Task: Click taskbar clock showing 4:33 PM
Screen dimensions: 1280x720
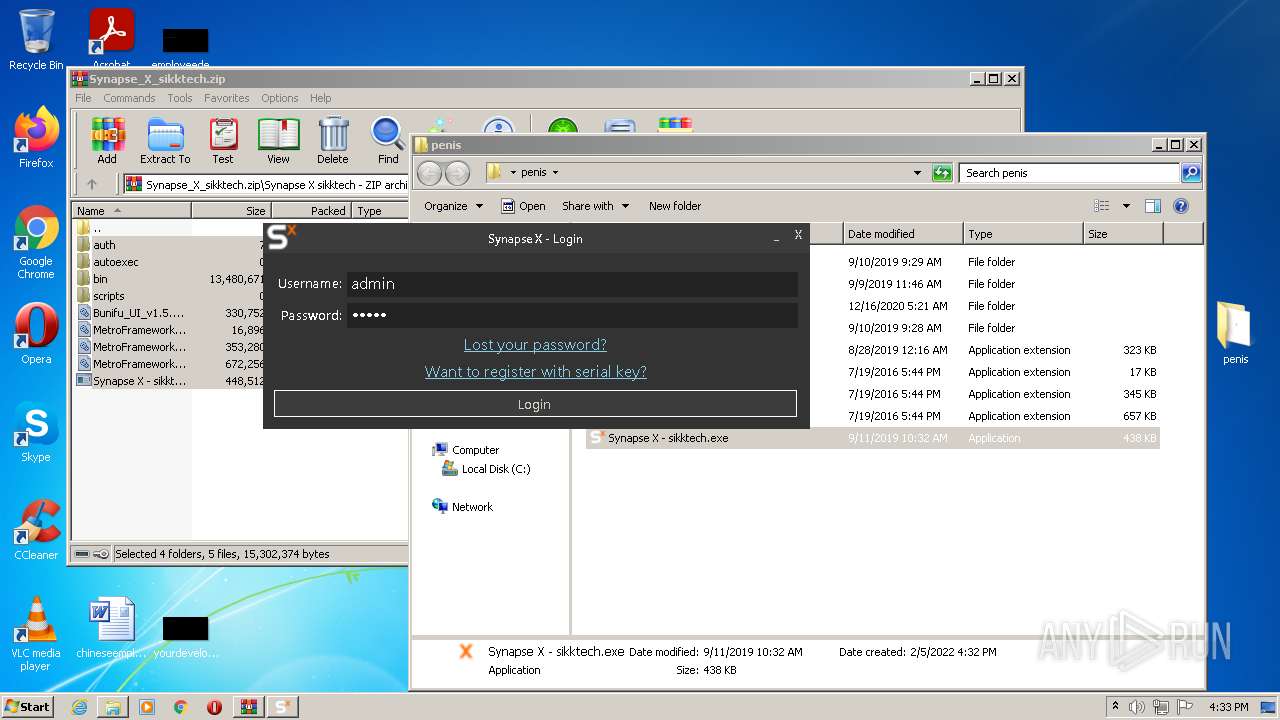Action: pyautogui.click(x=1228, y=707)
